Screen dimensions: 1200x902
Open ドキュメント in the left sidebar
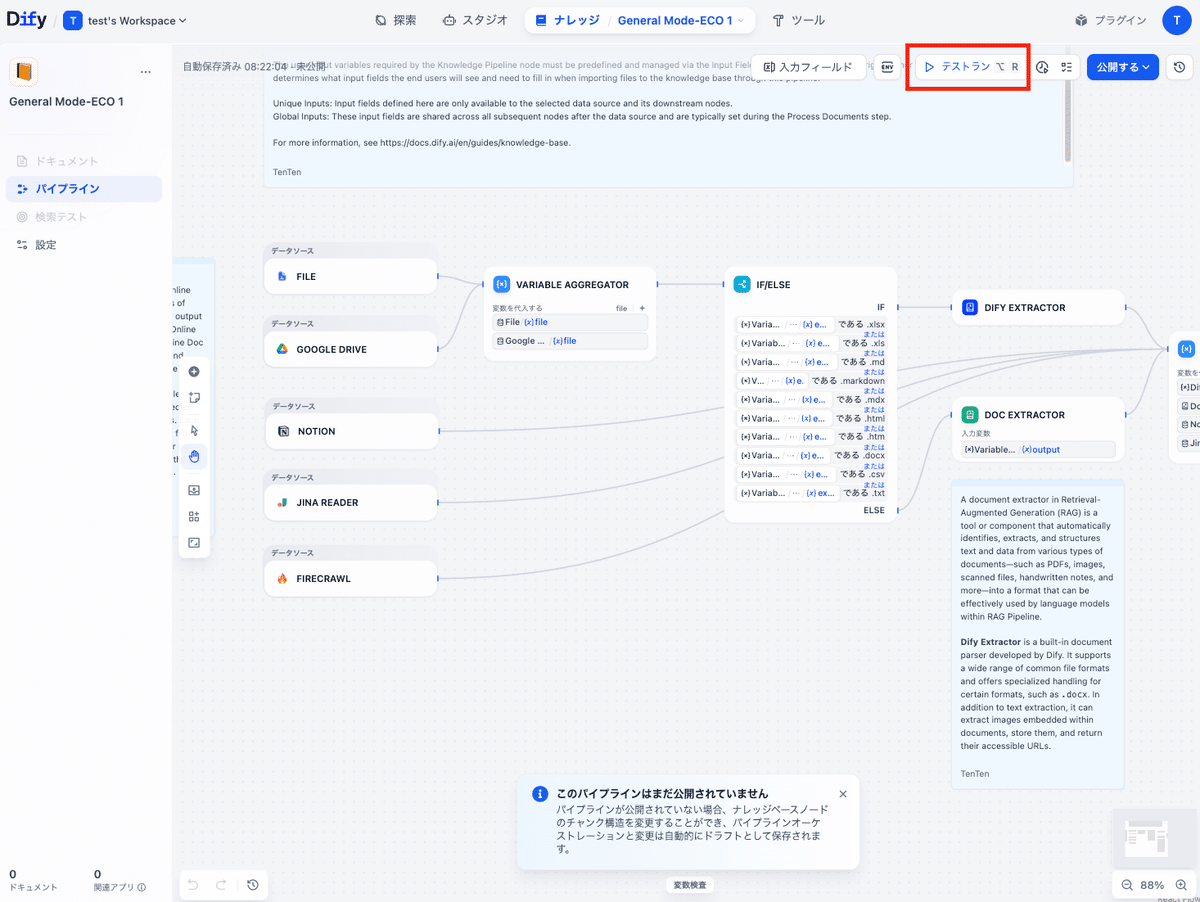(60, 161)
